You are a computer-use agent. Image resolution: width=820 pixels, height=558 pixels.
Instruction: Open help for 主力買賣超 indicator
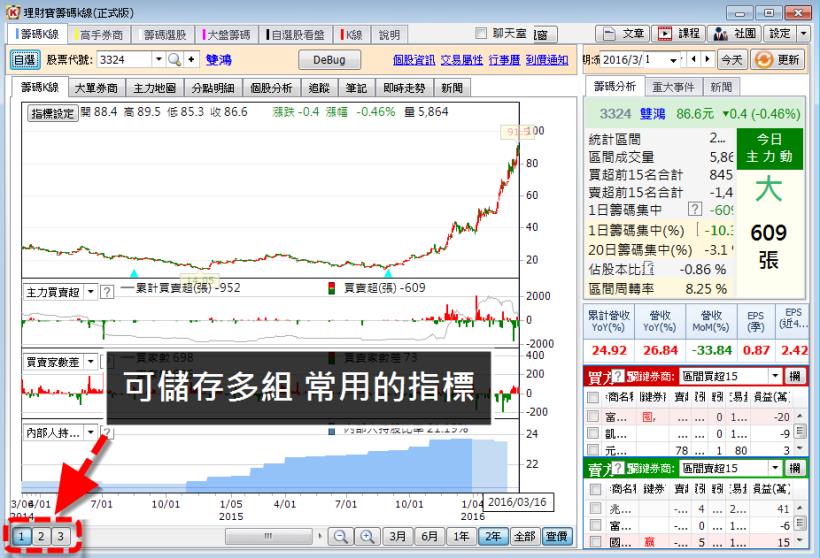106,292
